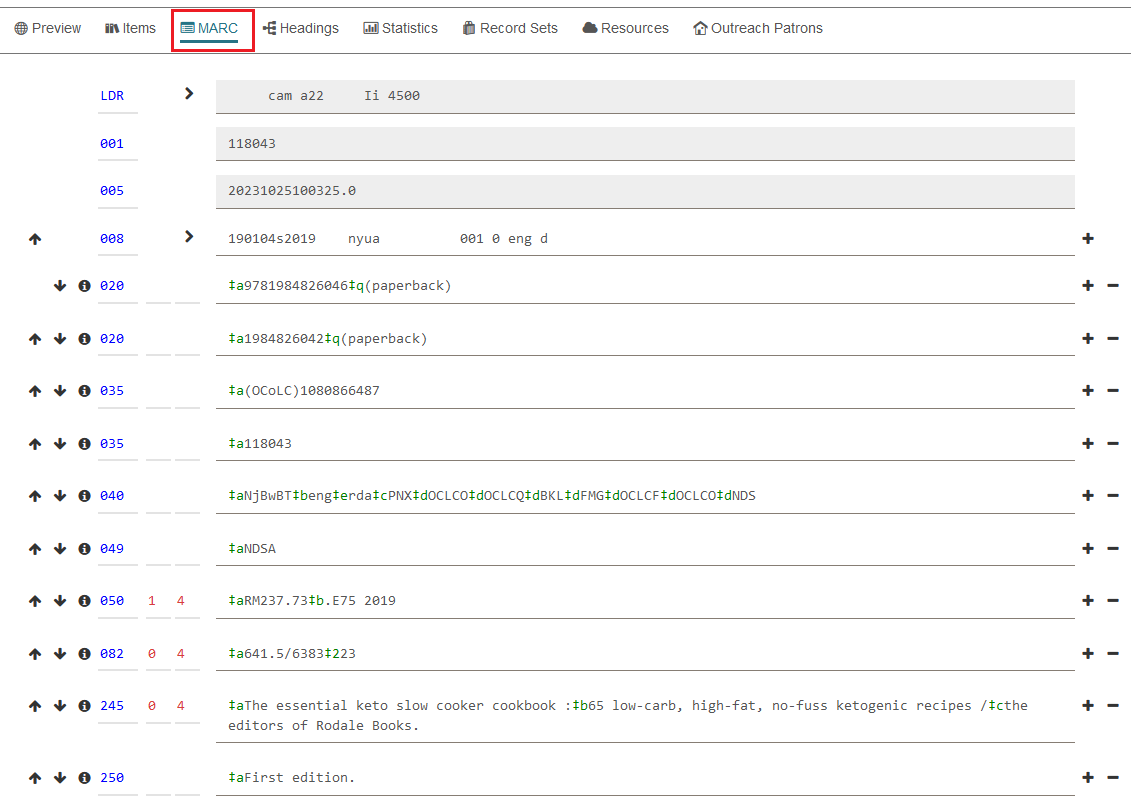
Task: Edit first indicator of field 245
Action: [x=158, y=706]
